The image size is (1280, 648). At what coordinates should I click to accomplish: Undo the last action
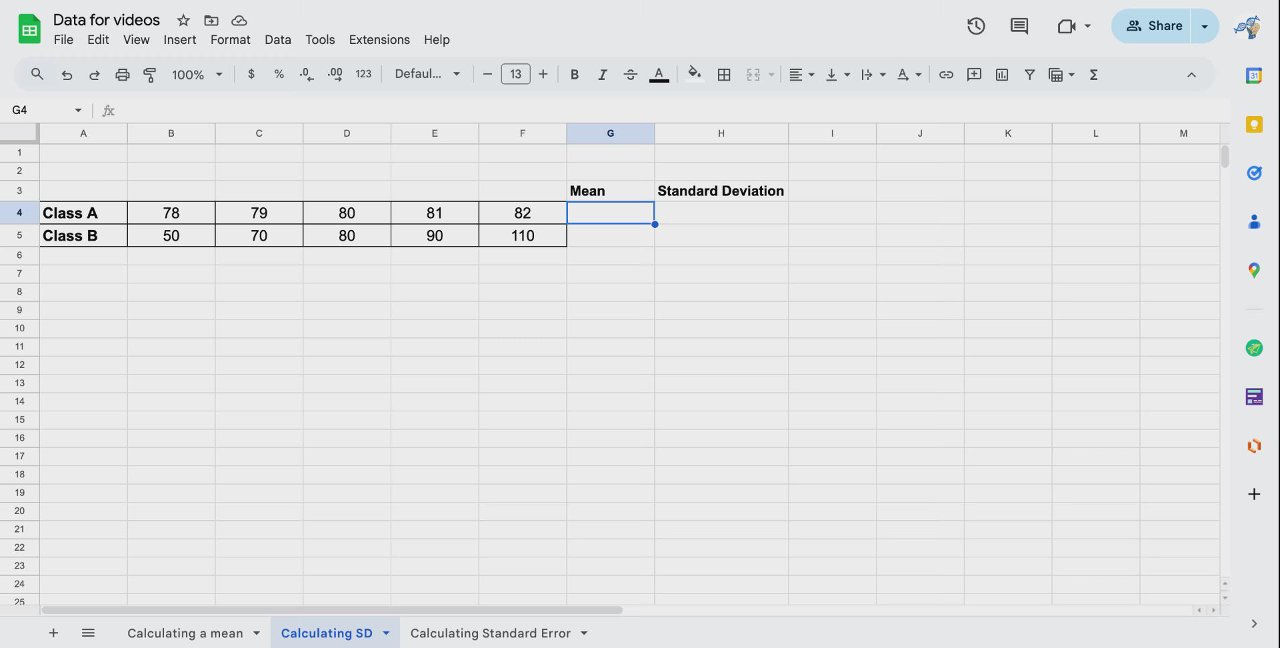[x=67, y=74]
